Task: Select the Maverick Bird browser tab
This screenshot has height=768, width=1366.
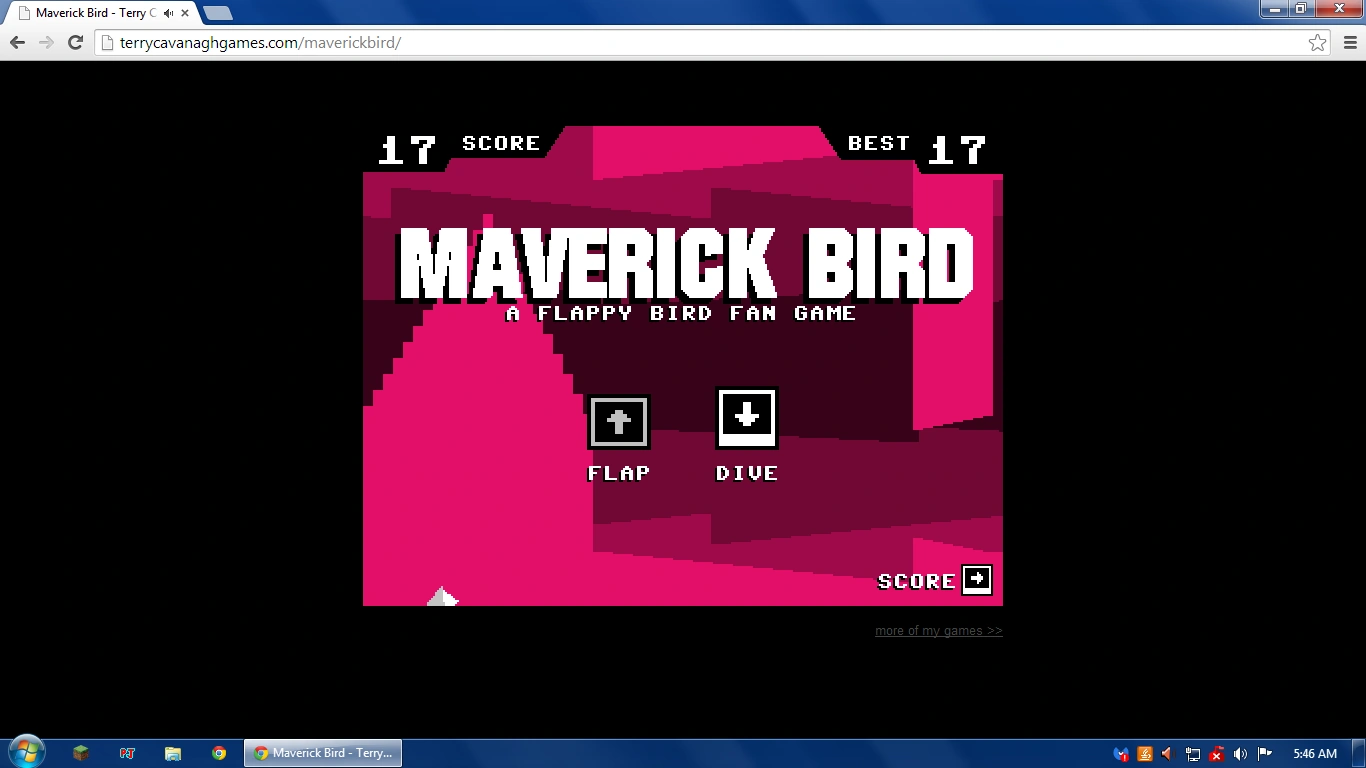Action: coord(95,13)
